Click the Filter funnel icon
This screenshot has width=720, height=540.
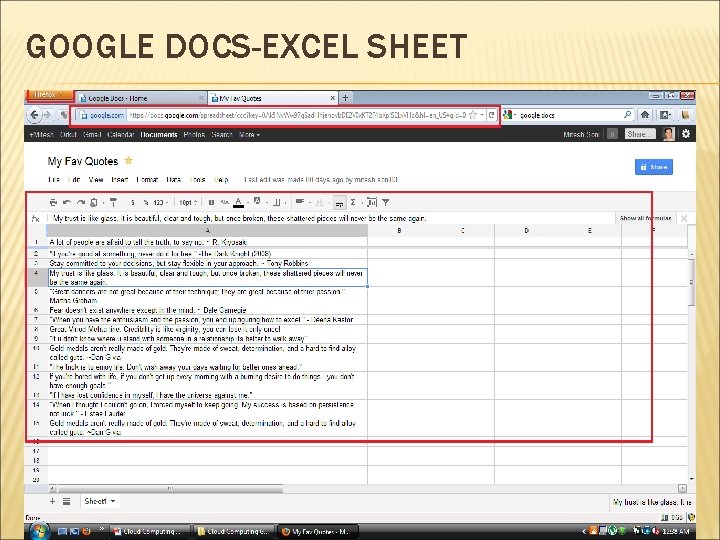click(386, 202)
